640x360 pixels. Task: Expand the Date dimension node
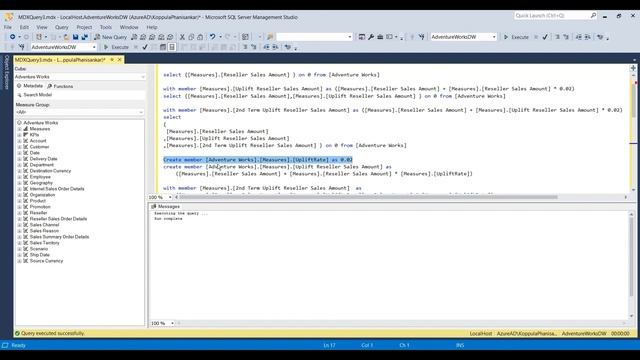pyautogui.click(x=19, y=153)
